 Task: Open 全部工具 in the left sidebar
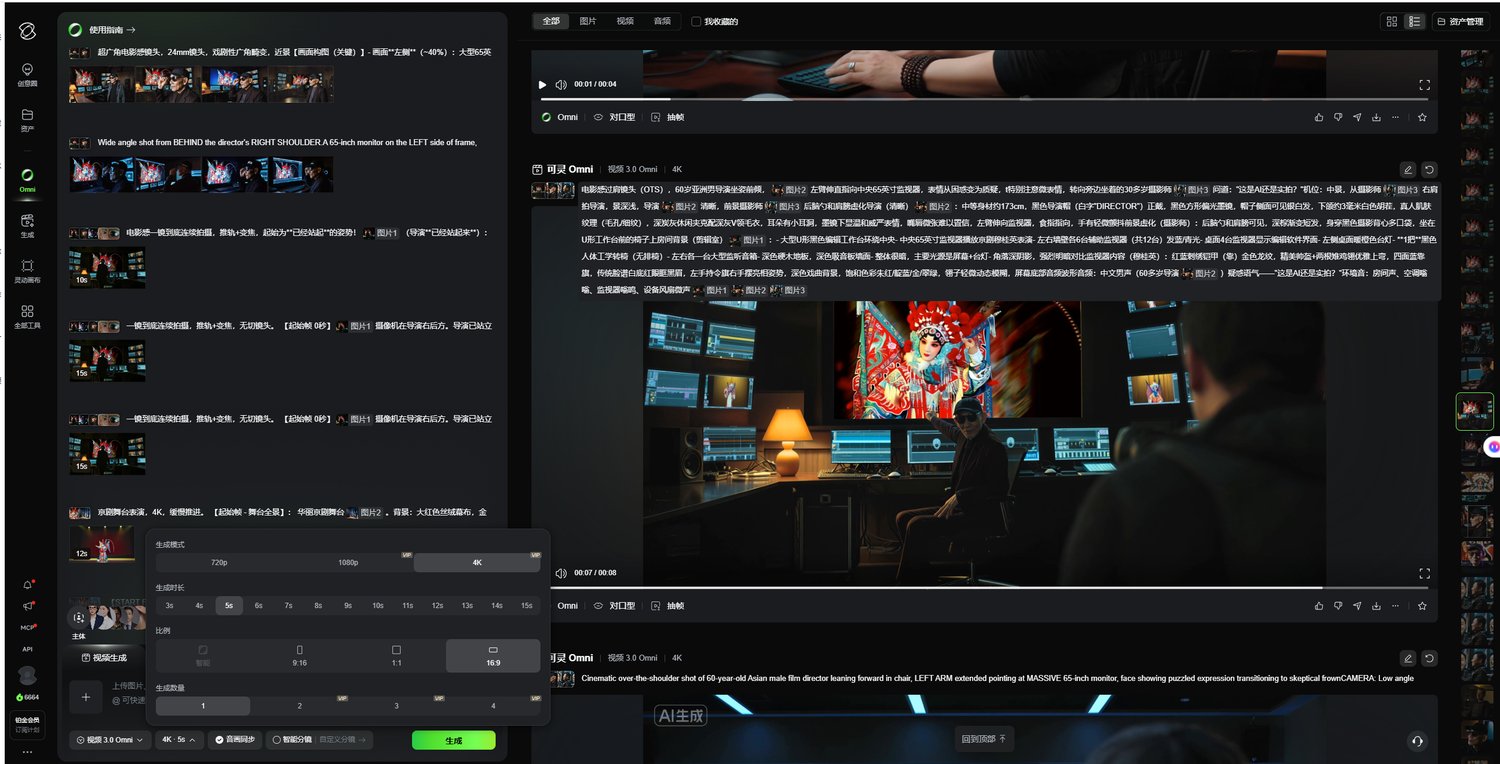pos(27,317)
